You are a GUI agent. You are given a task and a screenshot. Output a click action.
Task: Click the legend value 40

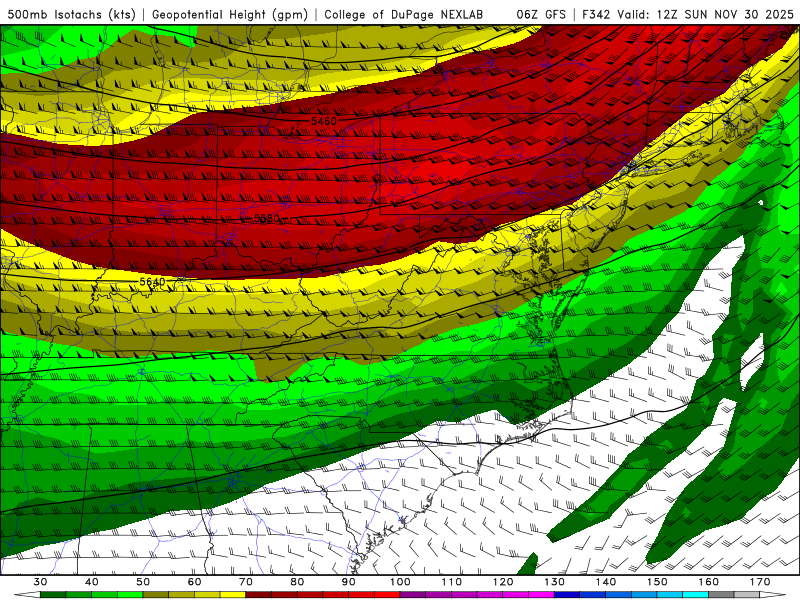[92, 582]
